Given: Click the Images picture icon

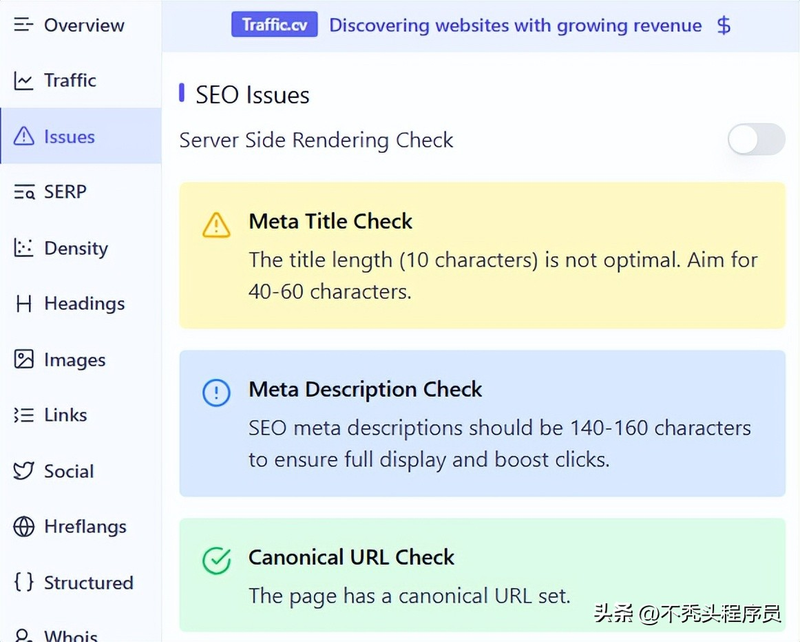Looking at the screenshot, I should pos(23,360).
